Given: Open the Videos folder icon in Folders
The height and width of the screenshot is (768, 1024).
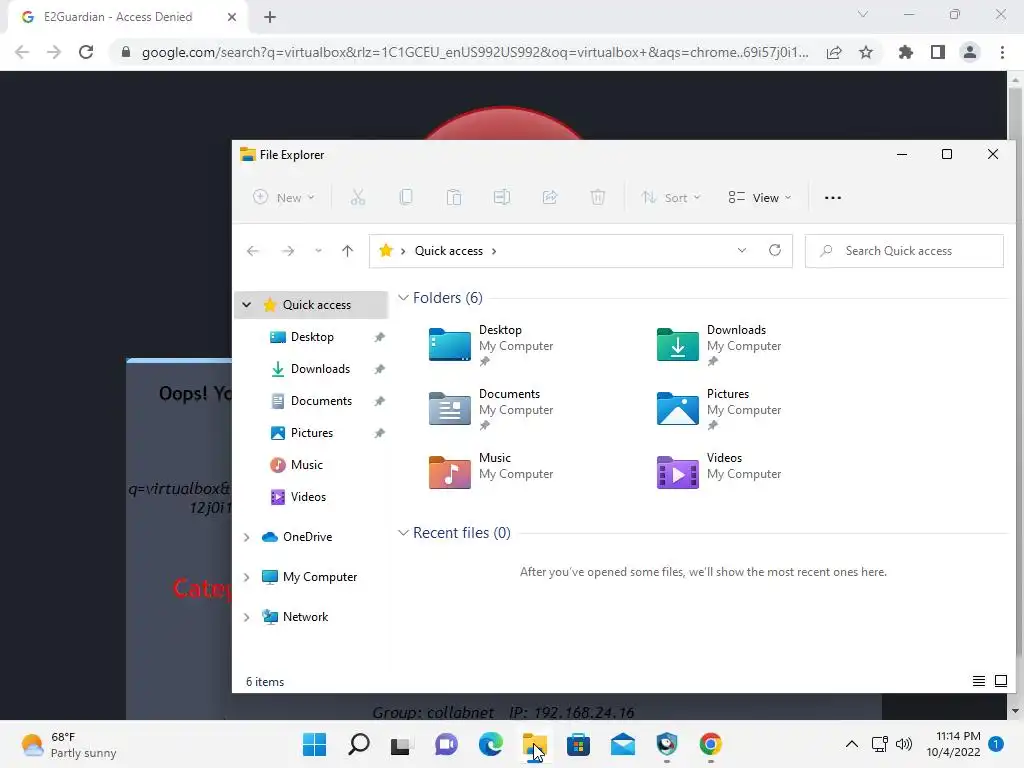Looking at the screenshot, I should [677, 472].
